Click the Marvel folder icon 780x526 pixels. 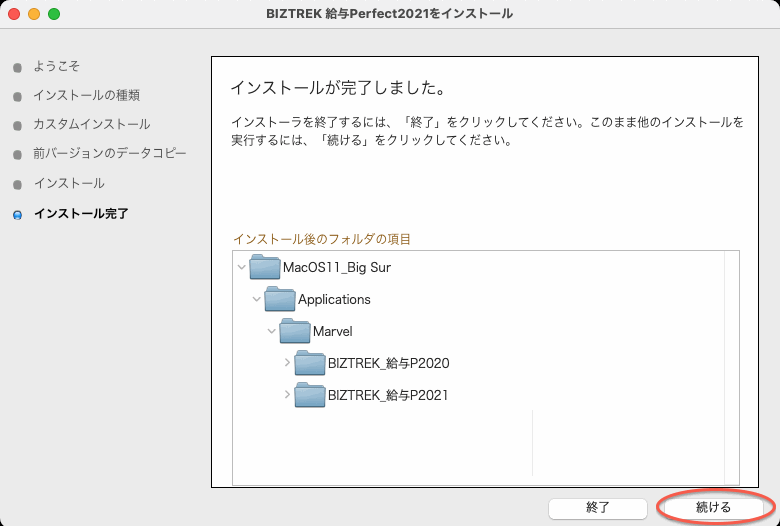pos(295,331)
